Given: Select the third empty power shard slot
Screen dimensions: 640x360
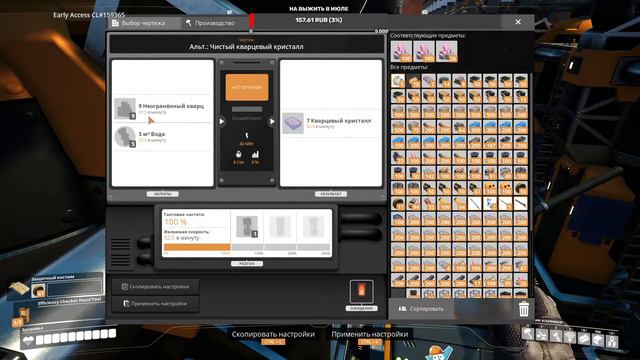Looking at the screenshot, I should (x=313, y=227).
